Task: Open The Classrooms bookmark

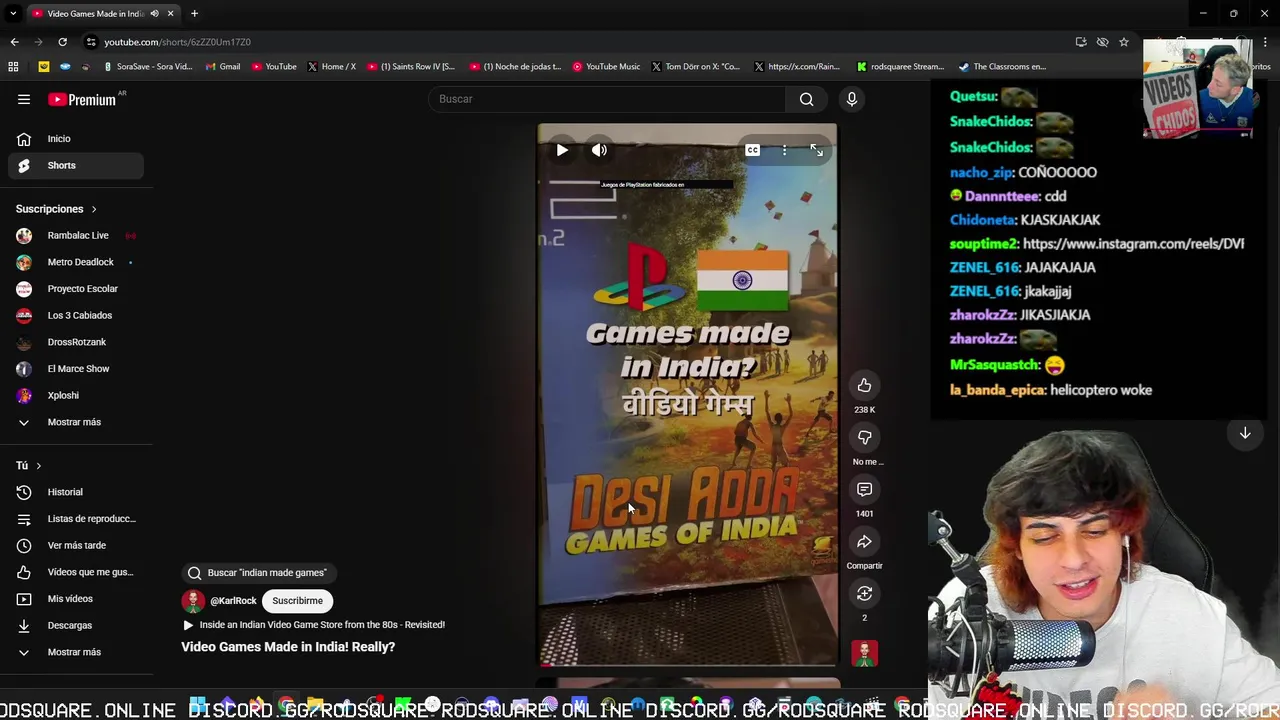Action: (x=1002, y=67)
